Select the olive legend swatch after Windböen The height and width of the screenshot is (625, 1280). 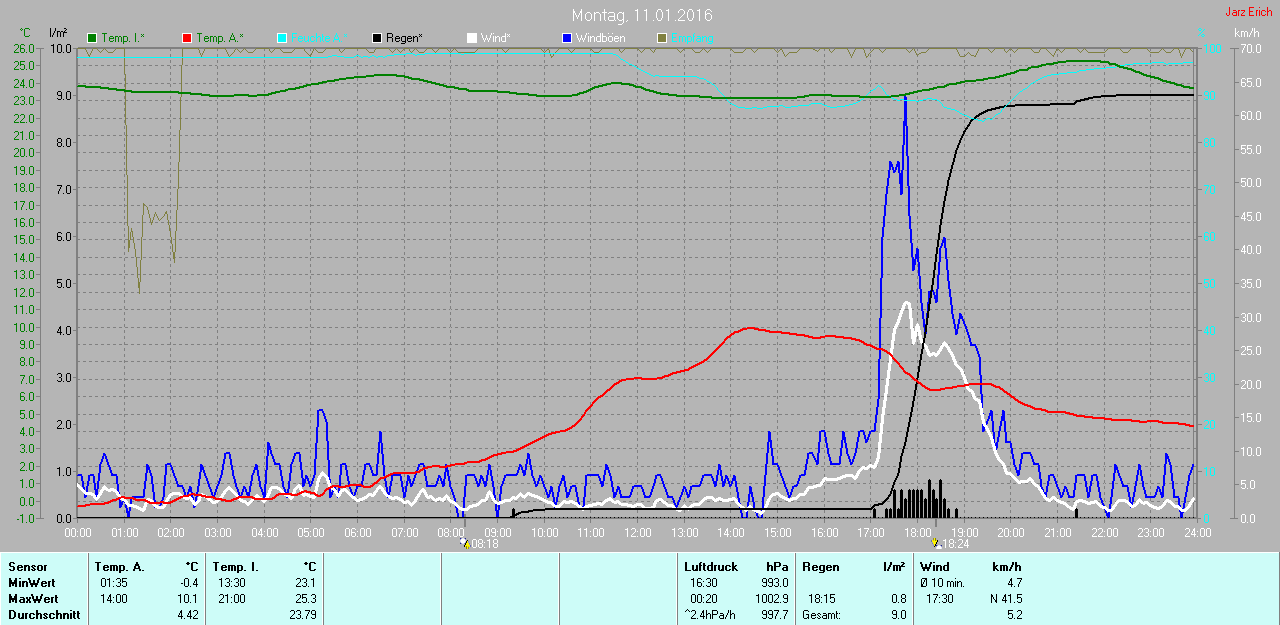[x=662, y=38]
